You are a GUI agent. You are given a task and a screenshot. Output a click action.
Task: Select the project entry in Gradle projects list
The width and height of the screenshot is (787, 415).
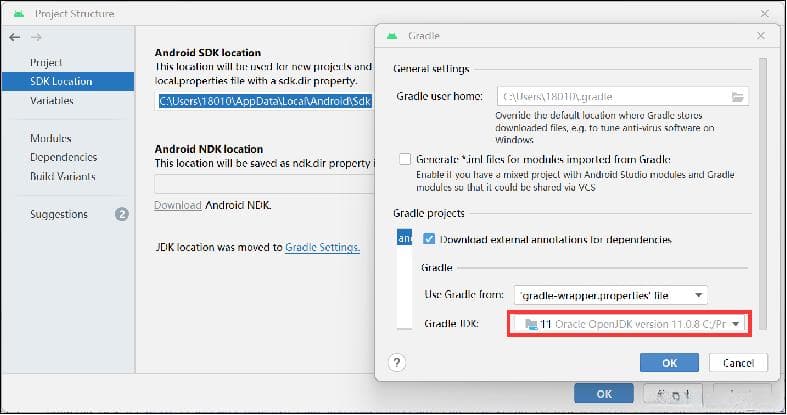click(404, 238)
